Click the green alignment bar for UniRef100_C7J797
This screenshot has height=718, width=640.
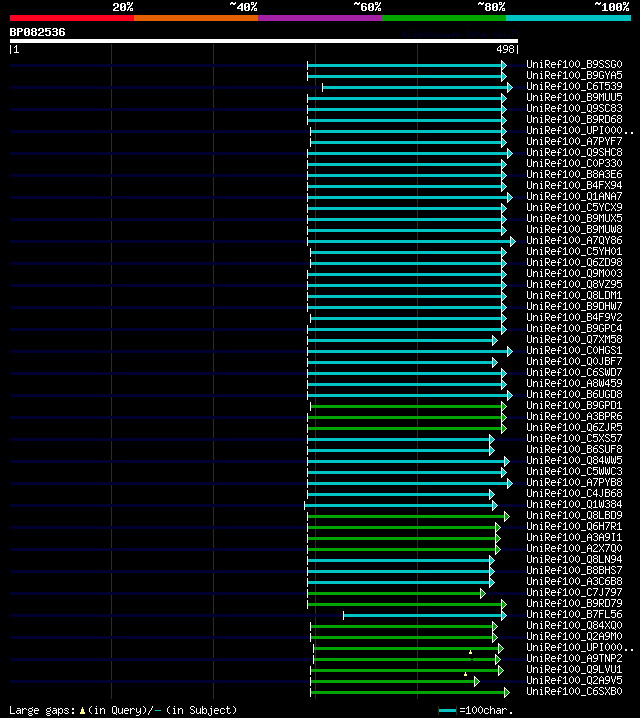click(x=396, y=593)
